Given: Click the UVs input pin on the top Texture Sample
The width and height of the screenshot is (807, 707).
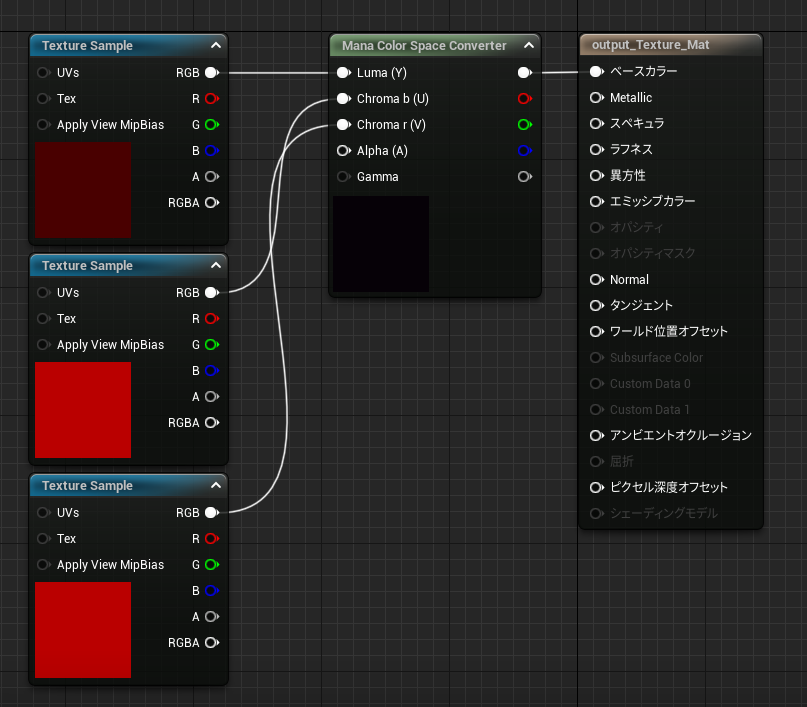Looking at the screenshot, I should tap(44, 73).
